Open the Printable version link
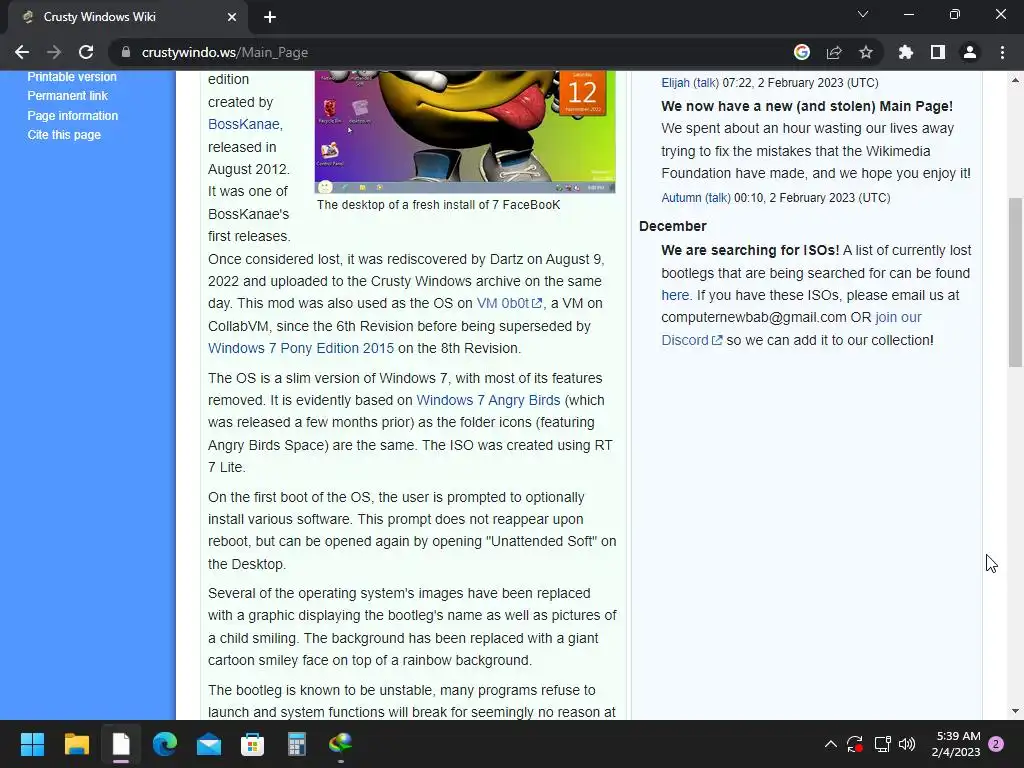The width and height of the screenshot is (1024, 768). click(72, 76)
